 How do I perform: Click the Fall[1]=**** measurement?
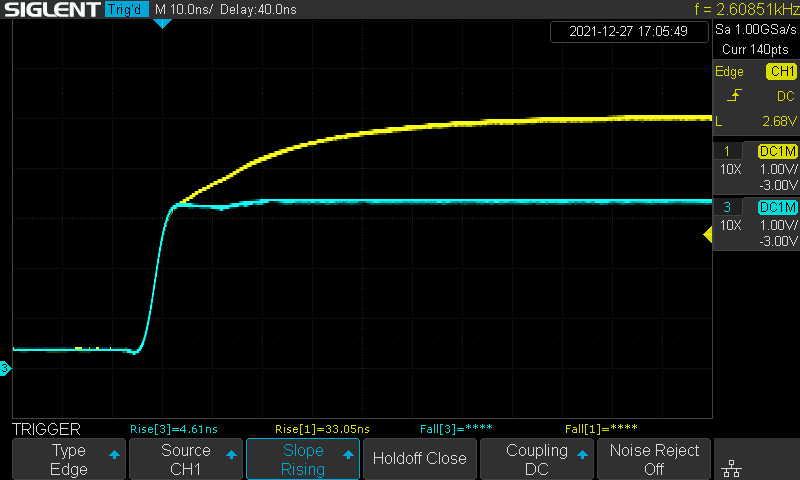click(601, 429)
